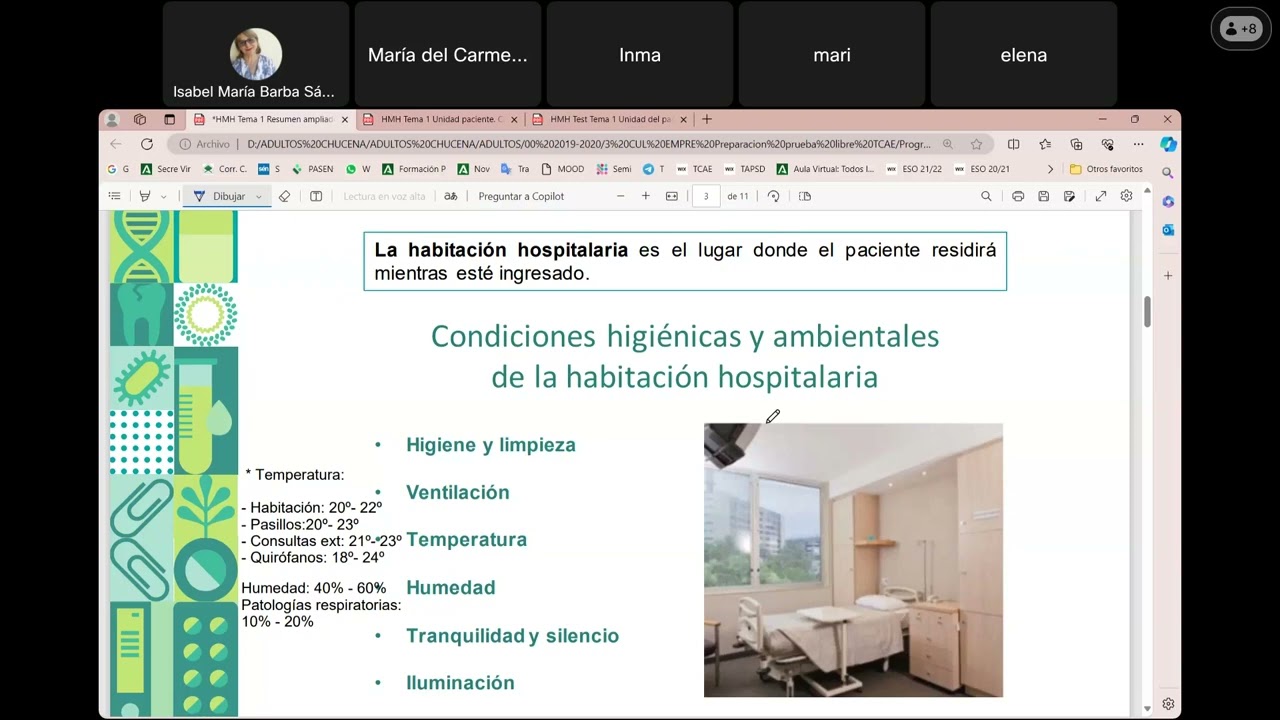The width and height of the screenshot is (1280, 720).
Task: Click the rotate page icon
Action: coord(773,196)
